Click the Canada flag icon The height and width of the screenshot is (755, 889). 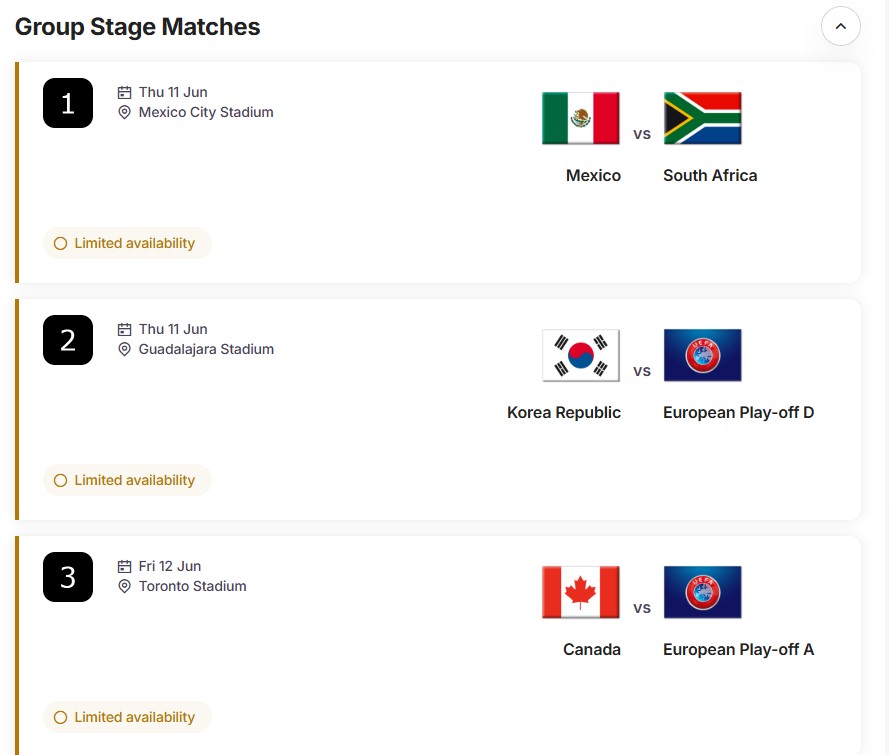pyautogui.click(x=580, y=592)
